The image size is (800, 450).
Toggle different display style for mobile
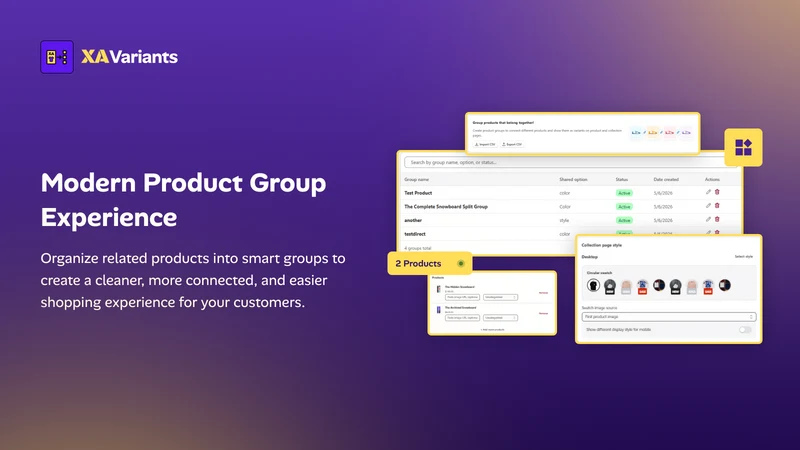tap(745, 330)
